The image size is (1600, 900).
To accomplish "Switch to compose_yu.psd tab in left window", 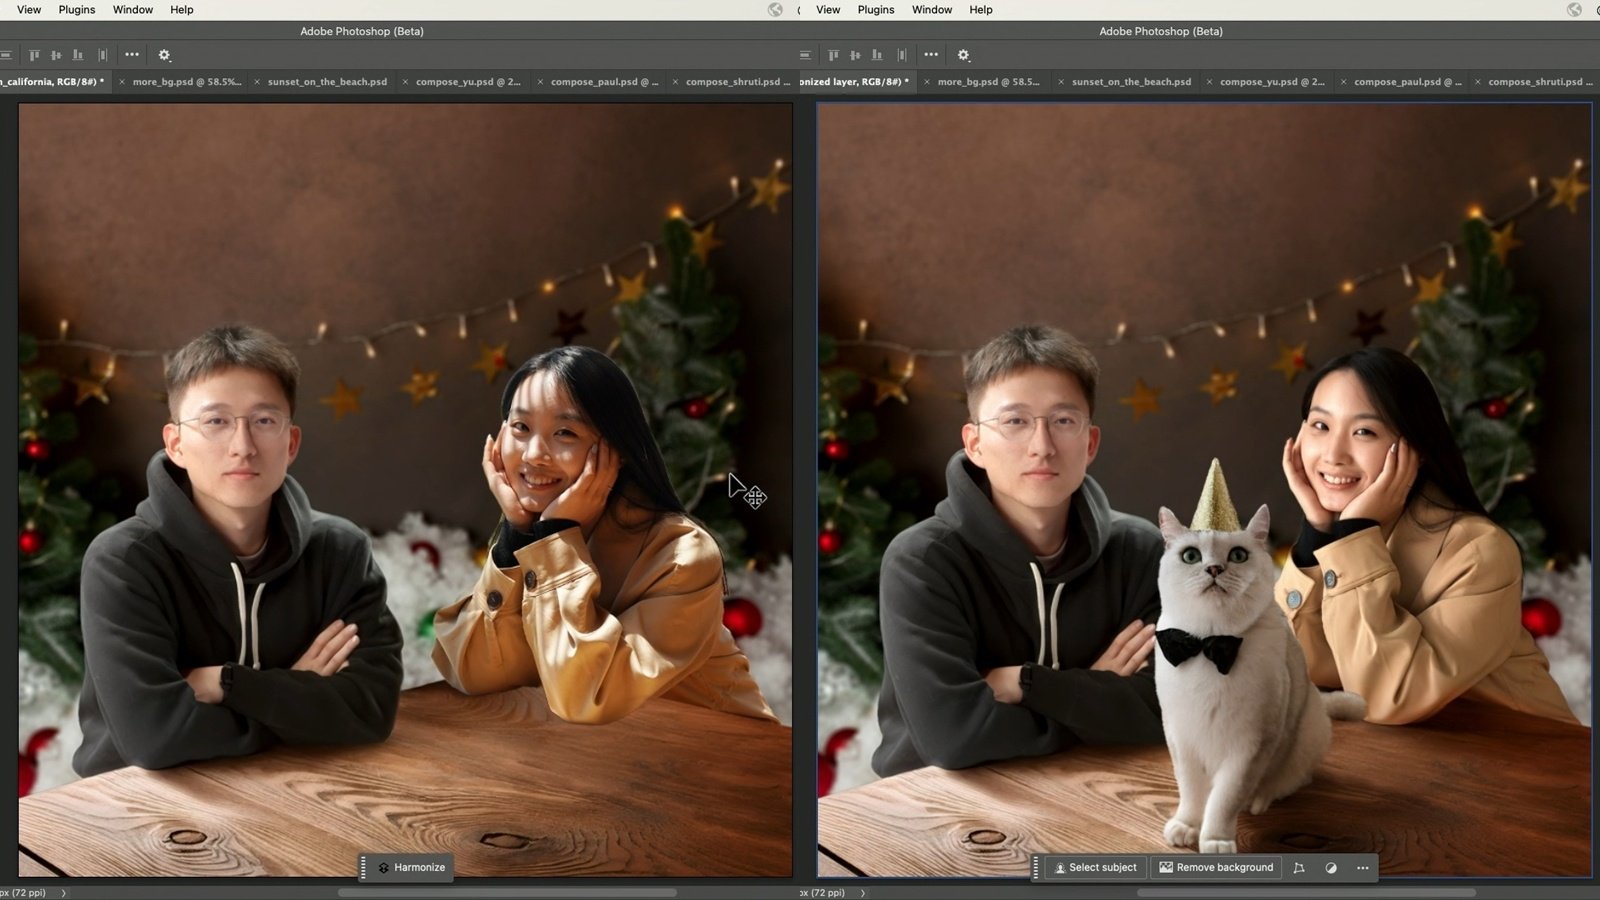I will (468, 82).
